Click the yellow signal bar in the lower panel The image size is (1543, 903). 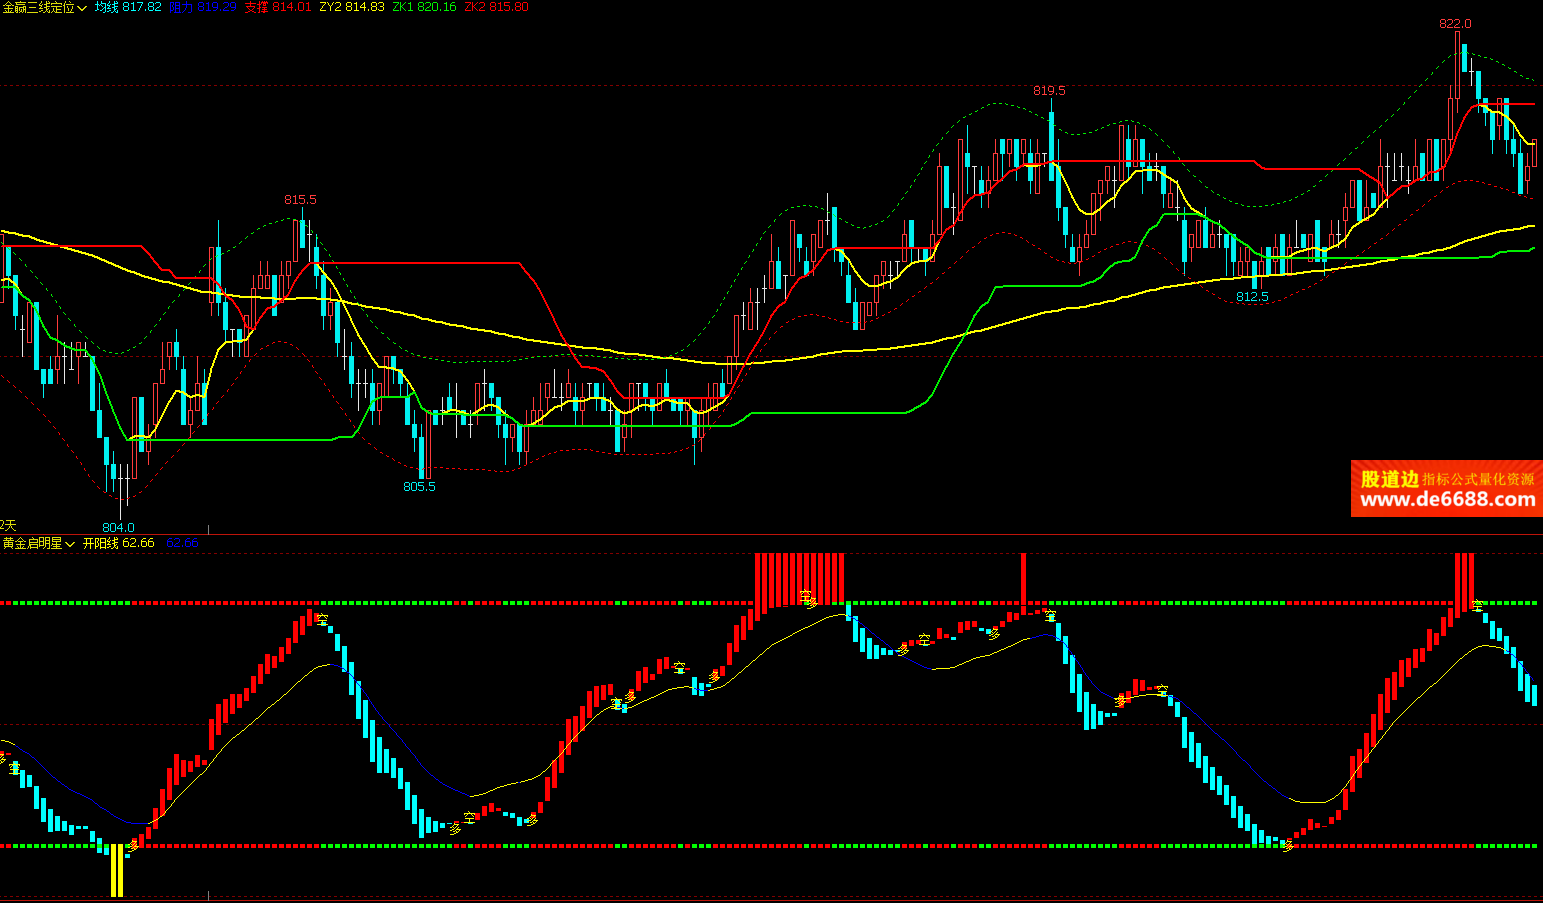click(116, 870)
